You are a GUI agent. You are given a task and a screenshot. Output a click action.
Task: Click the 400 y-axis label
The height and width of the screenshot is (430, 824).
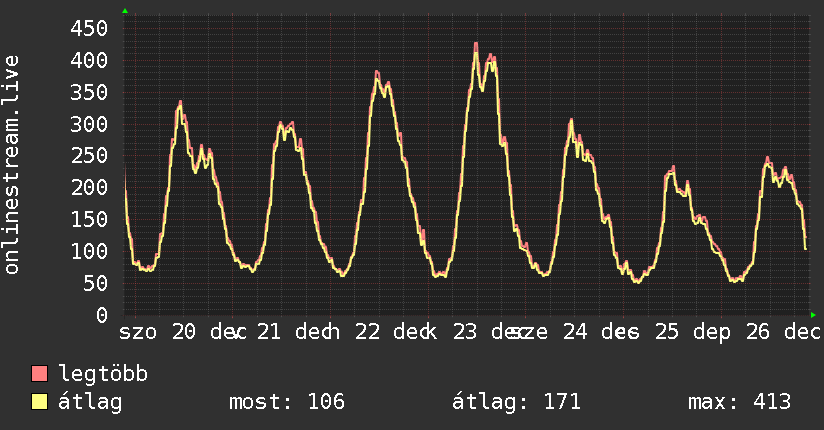point(89,60)
